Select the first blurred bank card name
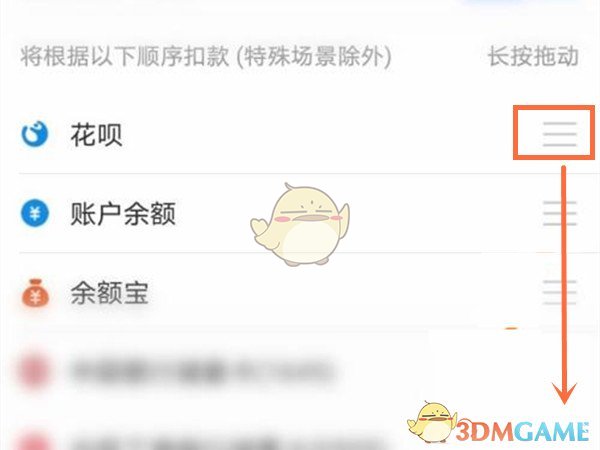The image size is (600, 450). coord(202,370)
